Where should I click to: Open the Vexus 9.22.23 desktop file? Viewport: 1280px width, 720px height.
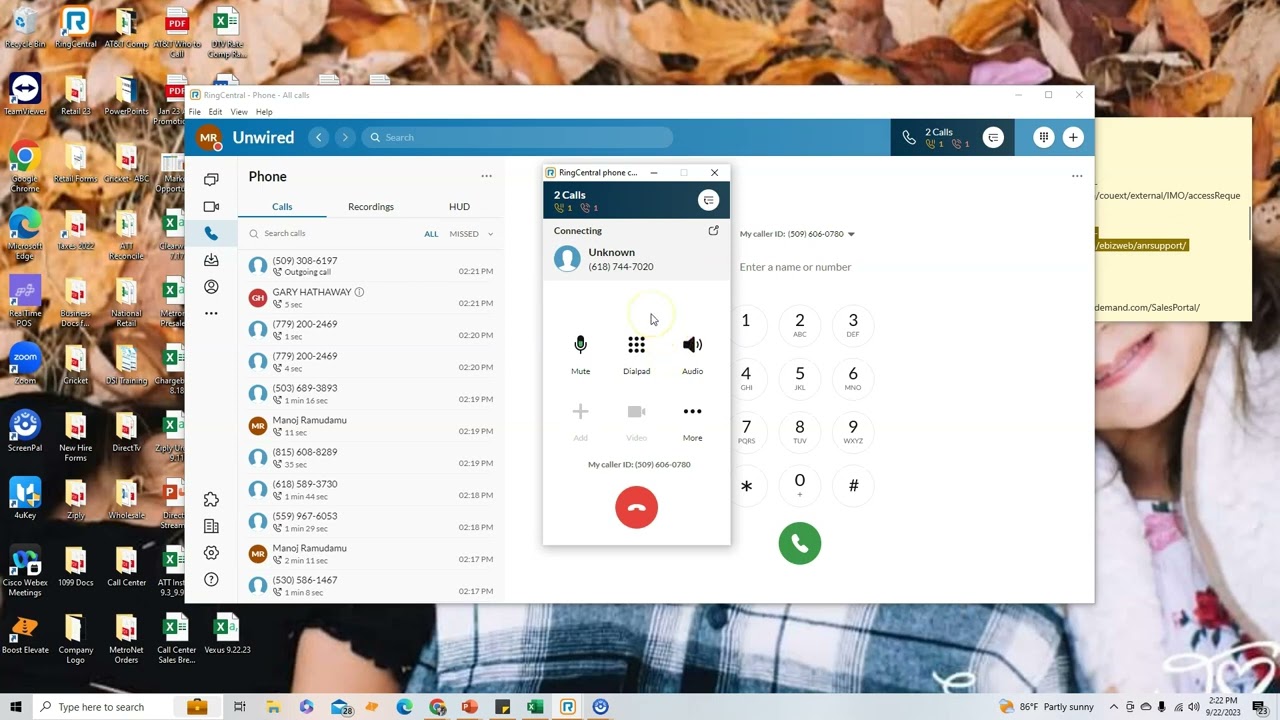[x=227, y=636]
